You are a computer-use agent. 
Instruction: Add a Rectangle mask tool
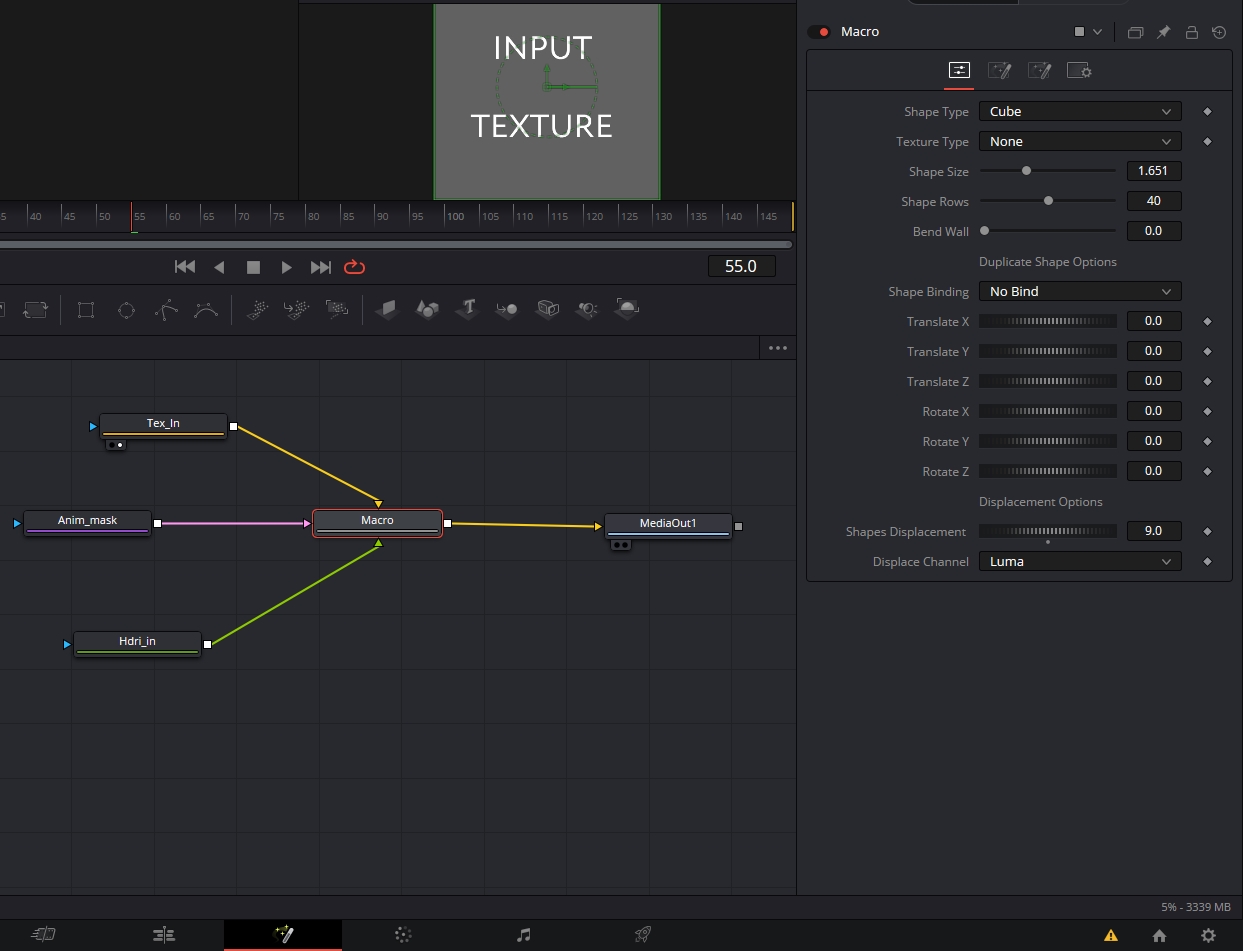coord(86,310)
